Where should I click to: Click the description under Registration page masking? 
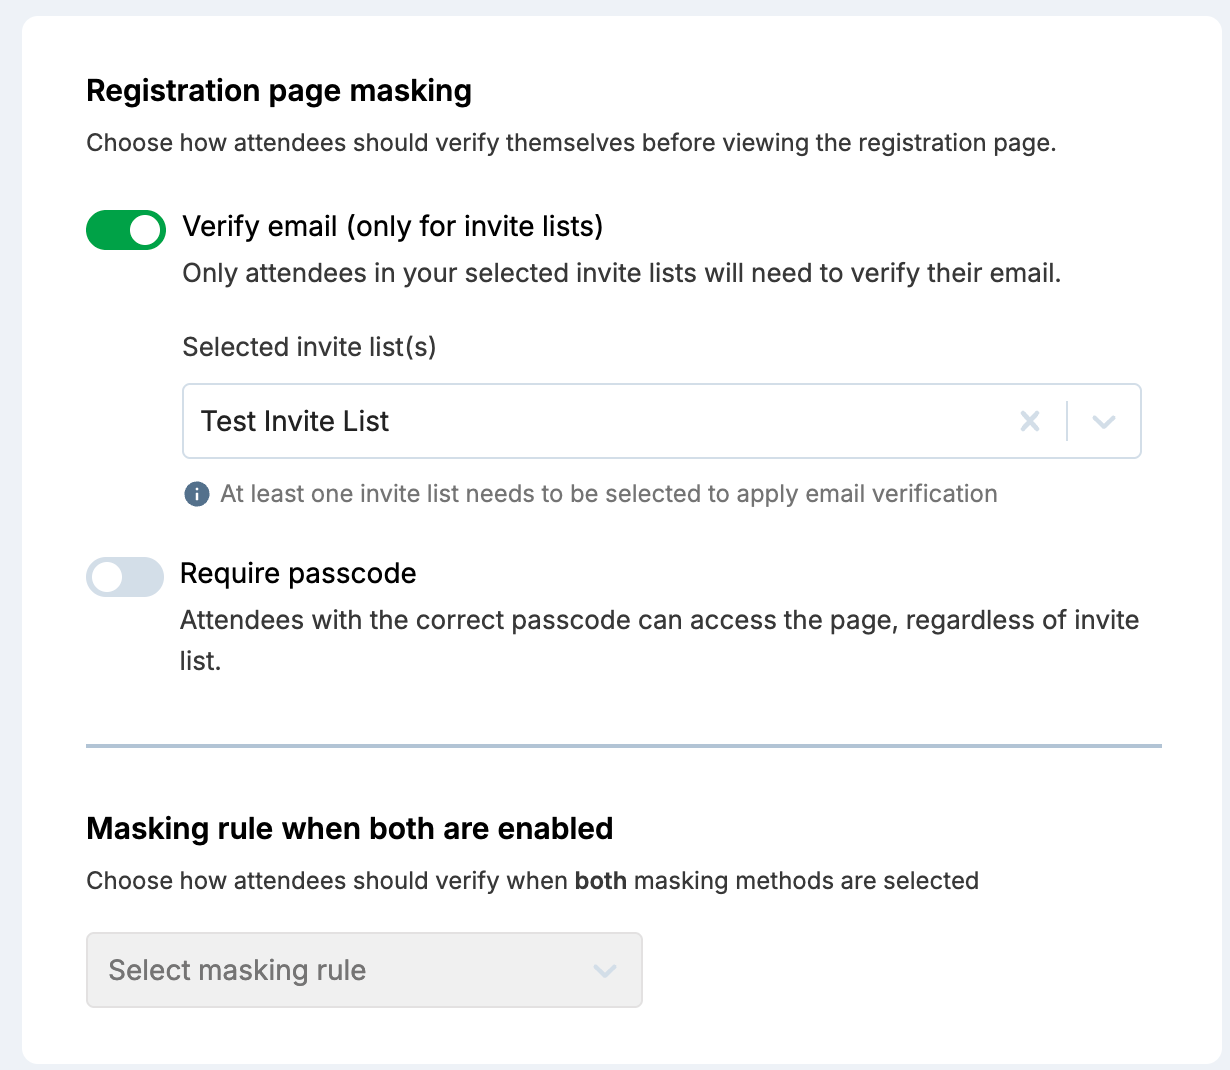coord(571,143)
